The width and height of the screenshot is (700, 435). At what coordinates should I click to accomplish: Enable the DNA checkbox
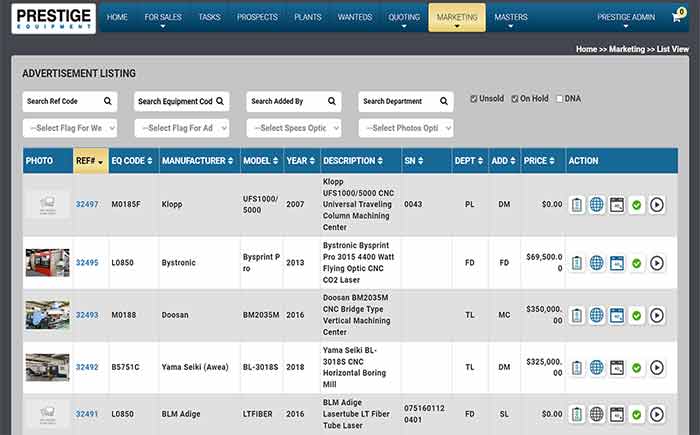pyautogui.click(x=560, y=99)
